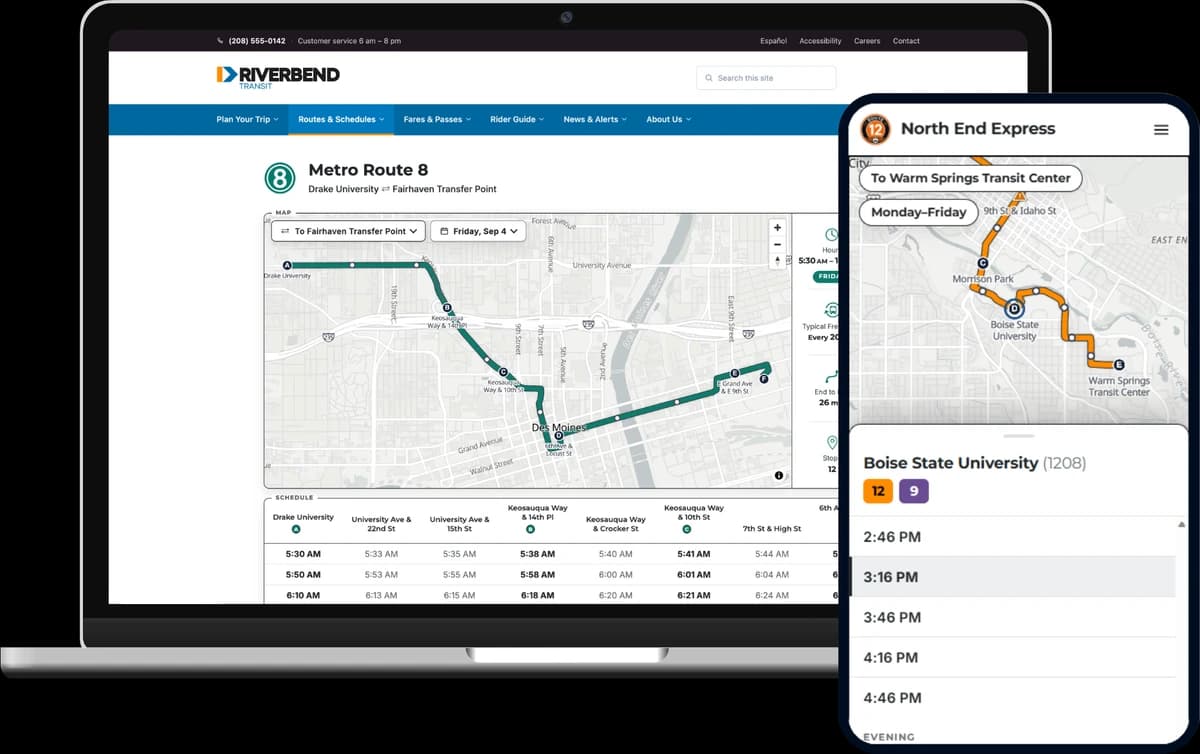Click the clock hours icon in the side panel

point(831,235)
